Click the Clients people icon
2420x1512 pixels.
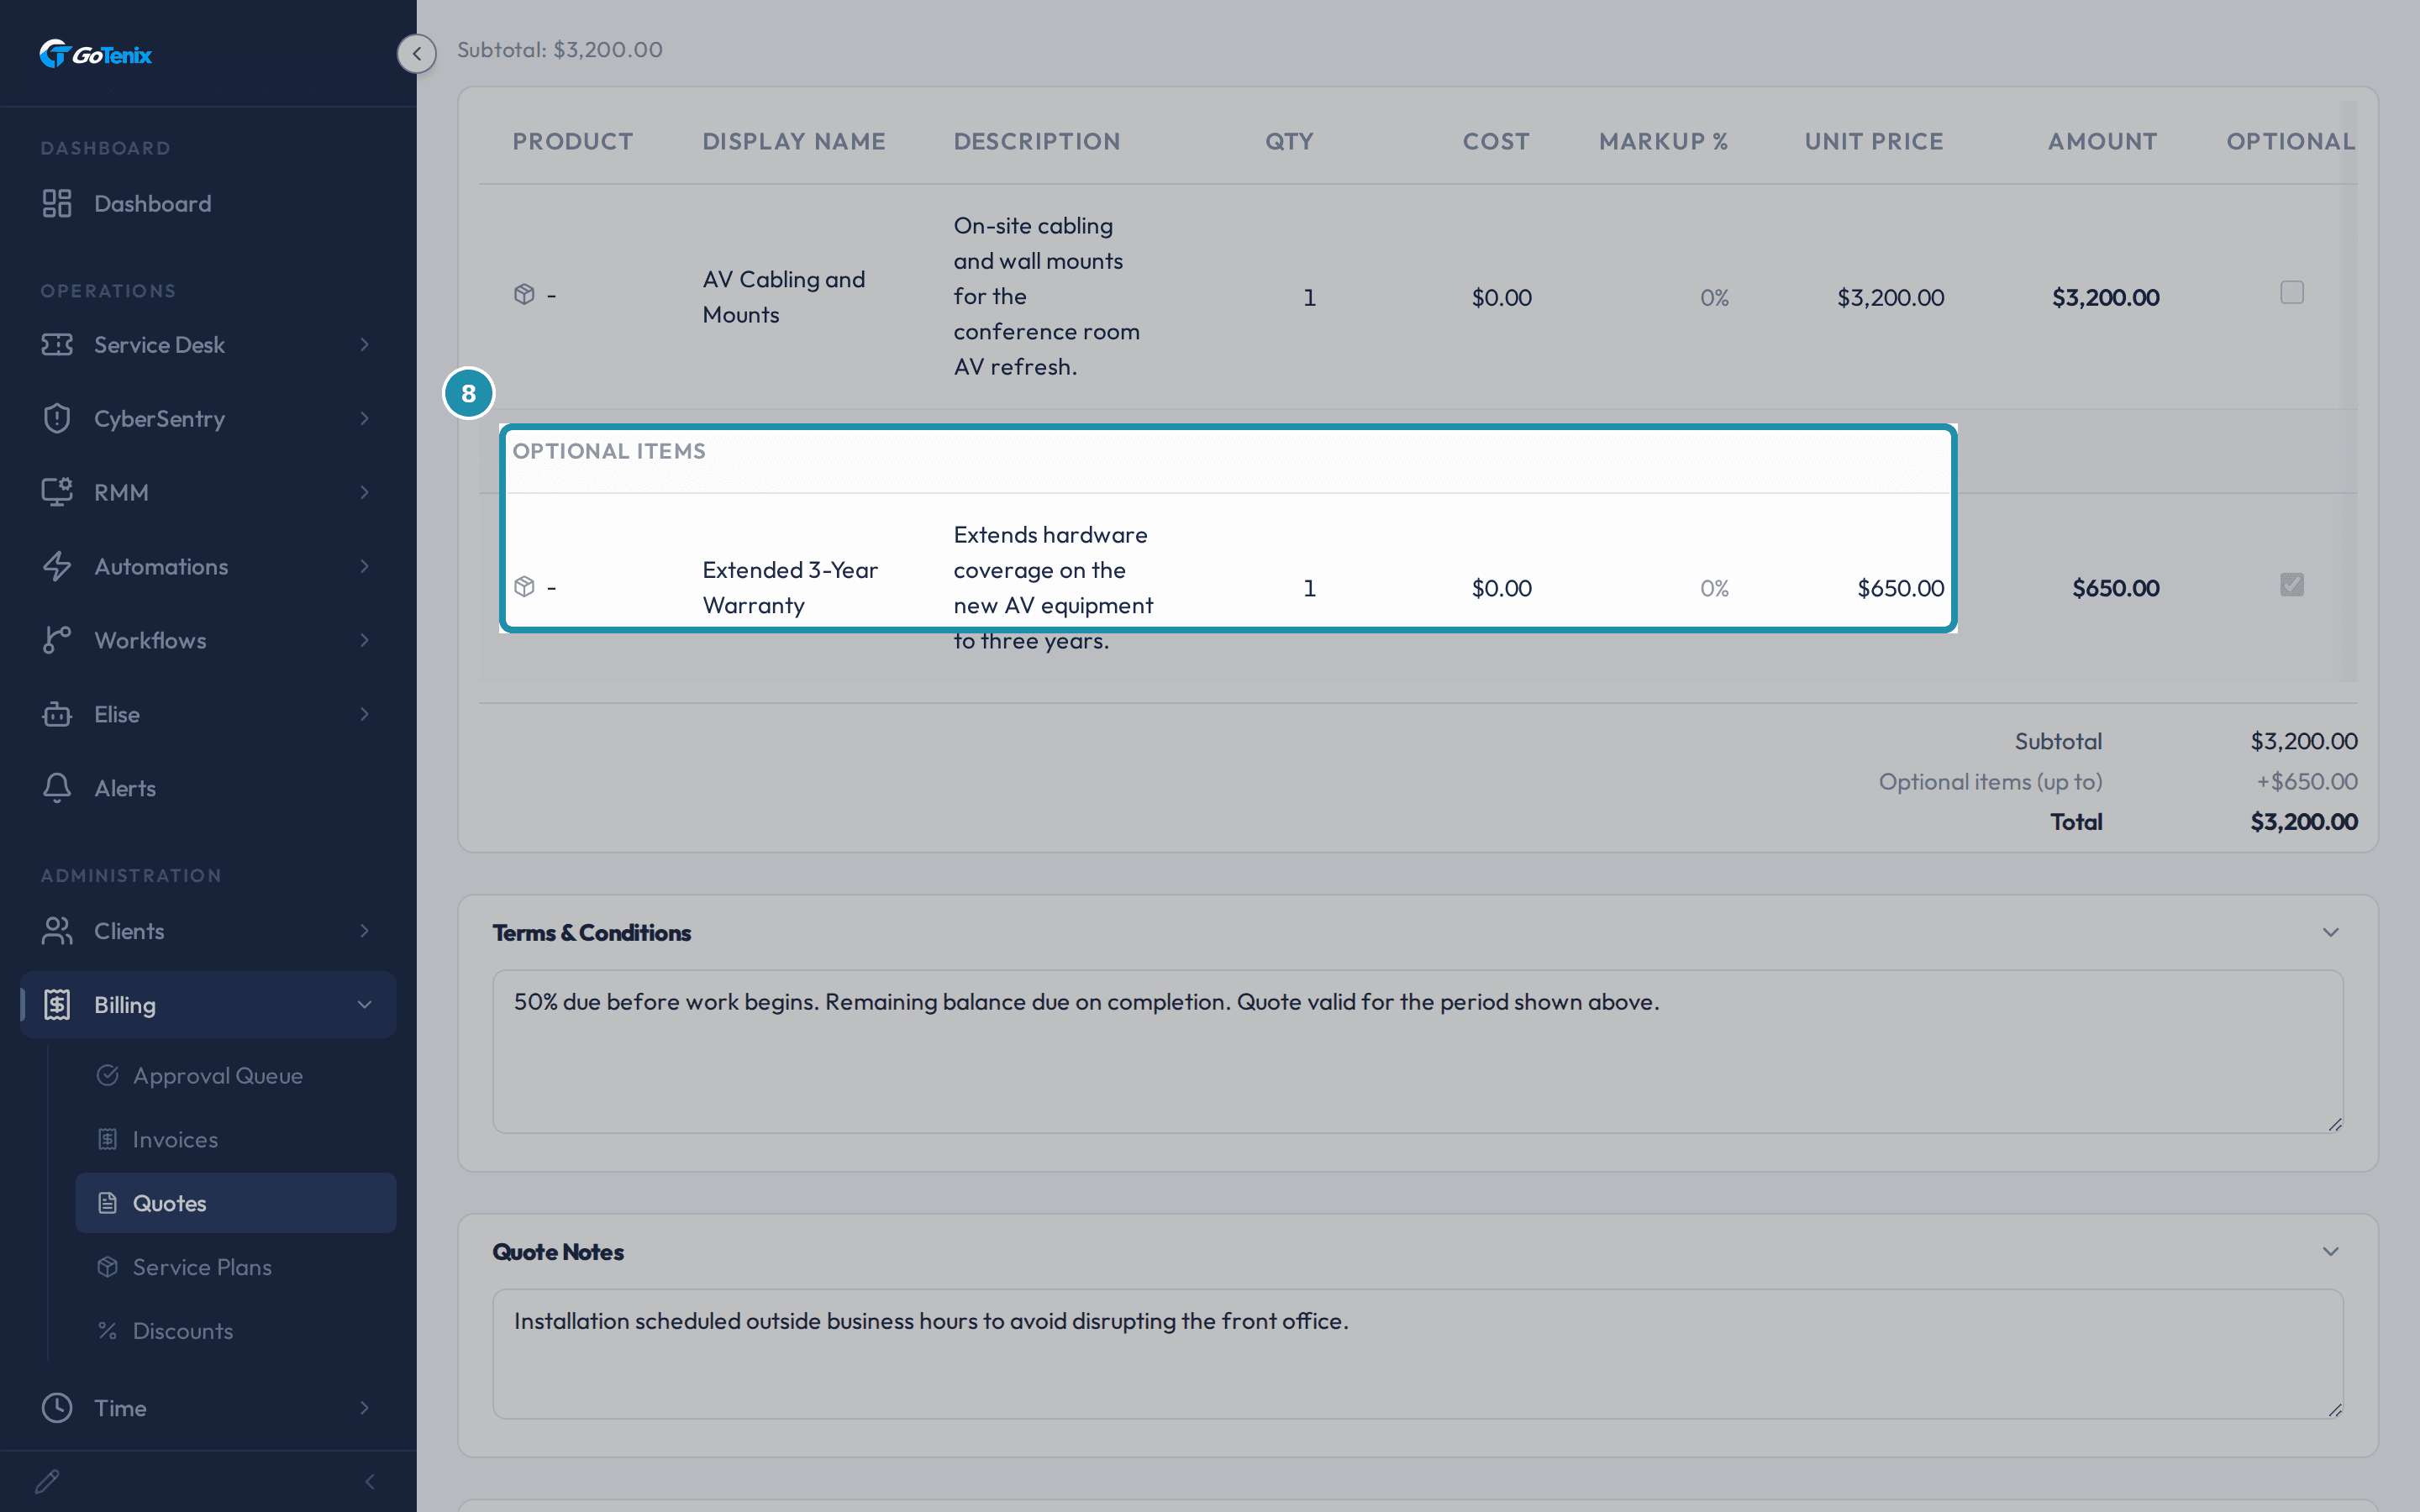pyautogui.click(x=57, y=931)
